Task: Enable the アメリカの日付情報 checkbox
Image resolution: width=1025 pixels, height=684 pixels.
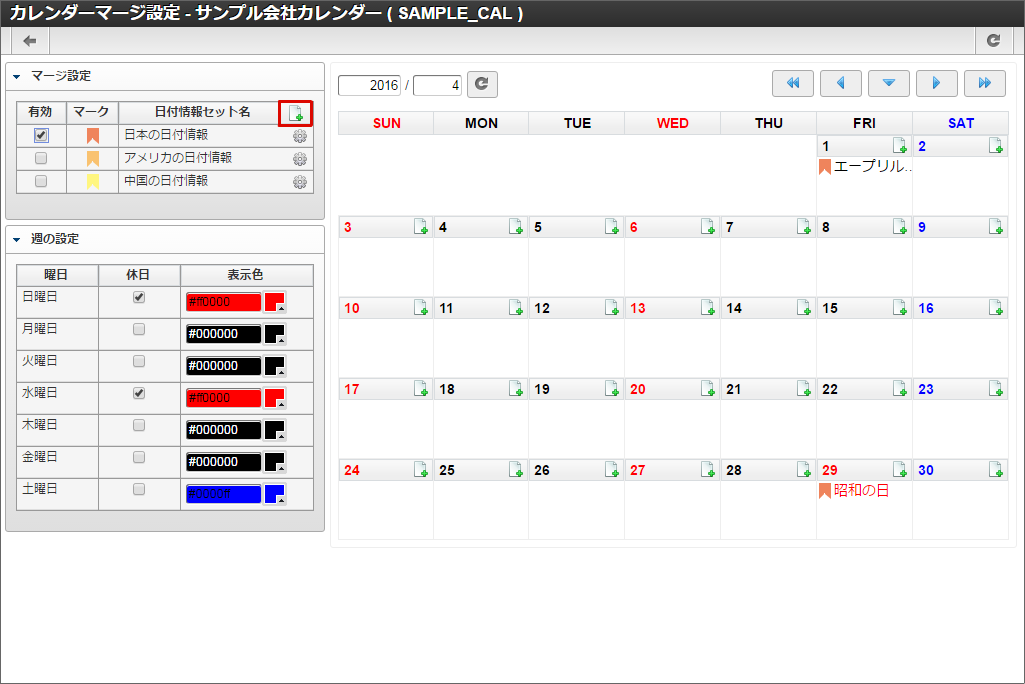Action: pyautogui.click(x=41, y=158)
